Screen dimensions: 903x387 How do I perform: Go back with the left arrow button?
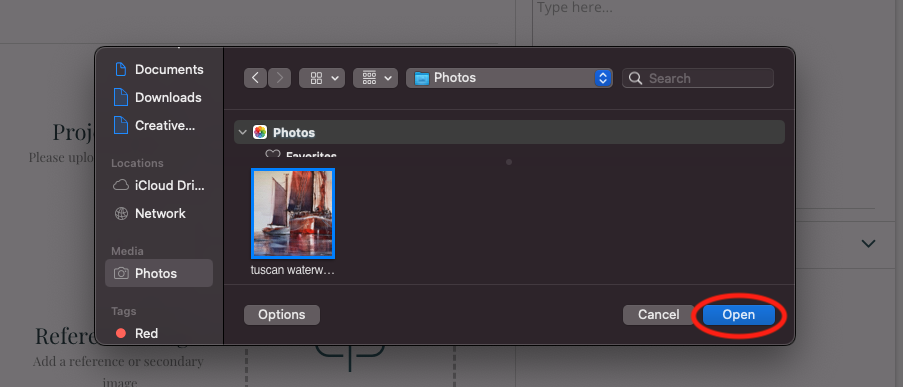pos(255,78)
